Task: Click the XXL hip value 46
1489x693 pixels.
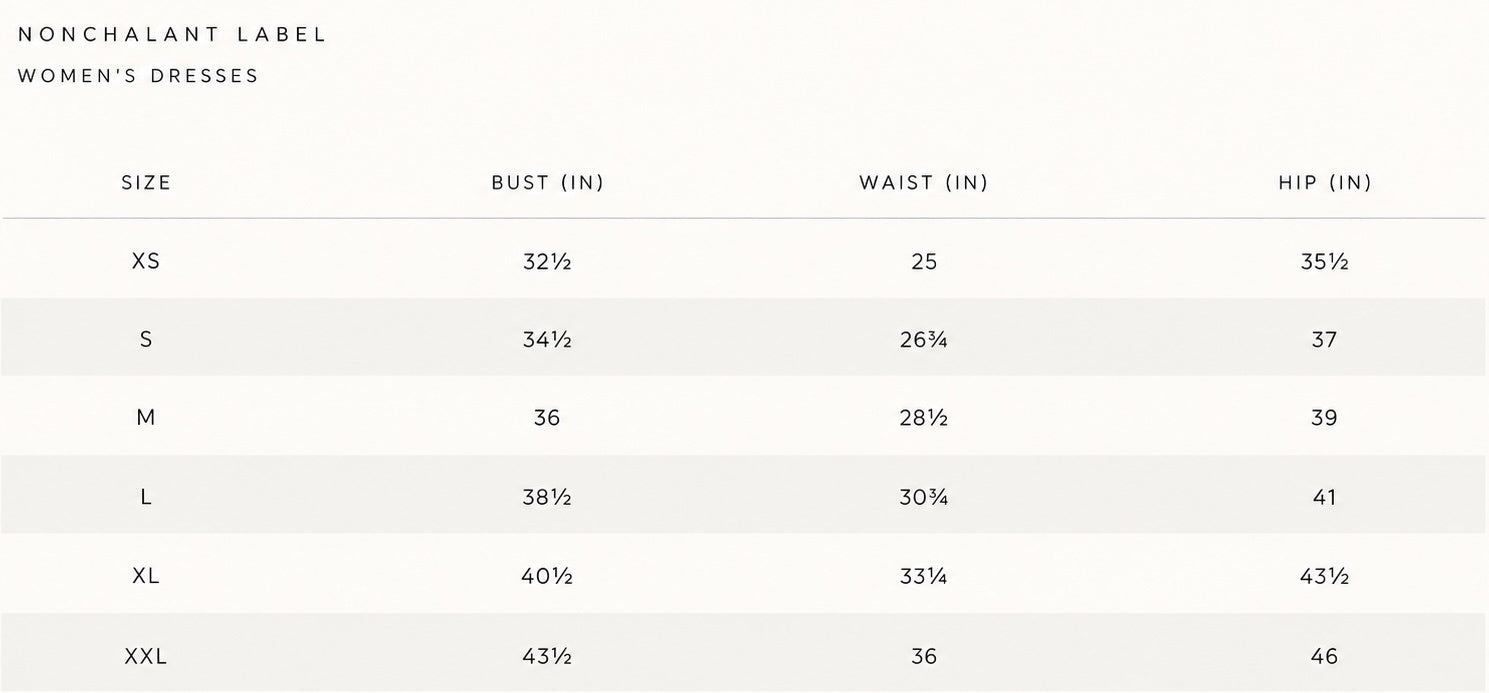Action: click(x=1324, y=657)
